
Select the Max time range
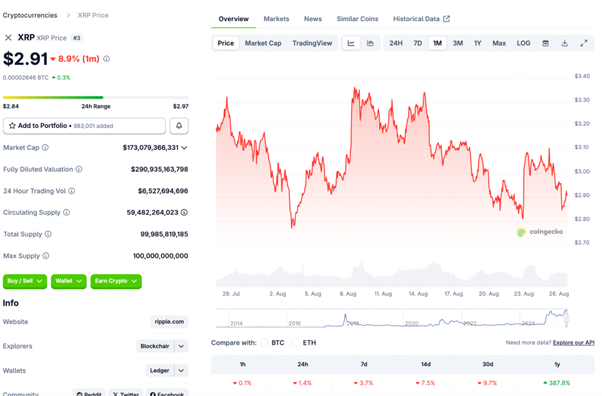click(499, 43)
